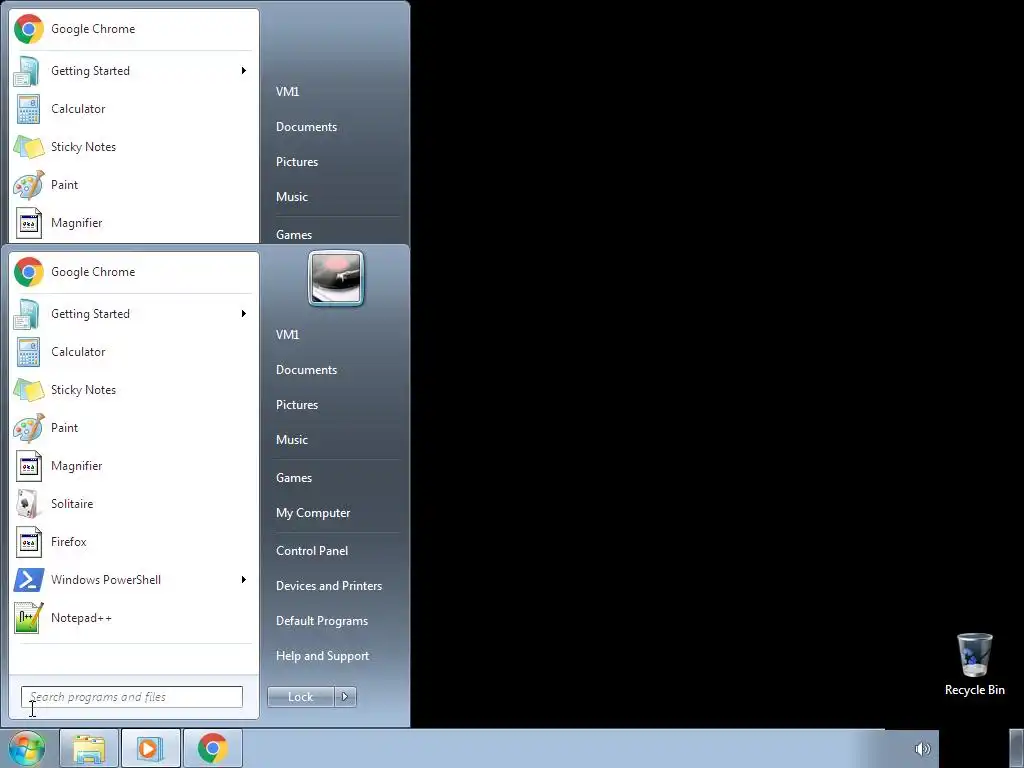Image resolution: width=1024 pixels, height=768 pixels.
Task: Expand the arrow beside the Lock button
Action: (x=345, y=697)
